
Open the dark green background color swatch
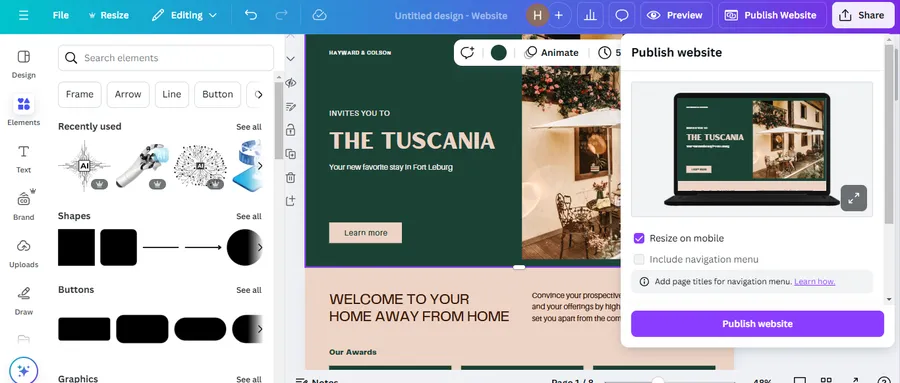pyautogui.click(x=499, y=53)
